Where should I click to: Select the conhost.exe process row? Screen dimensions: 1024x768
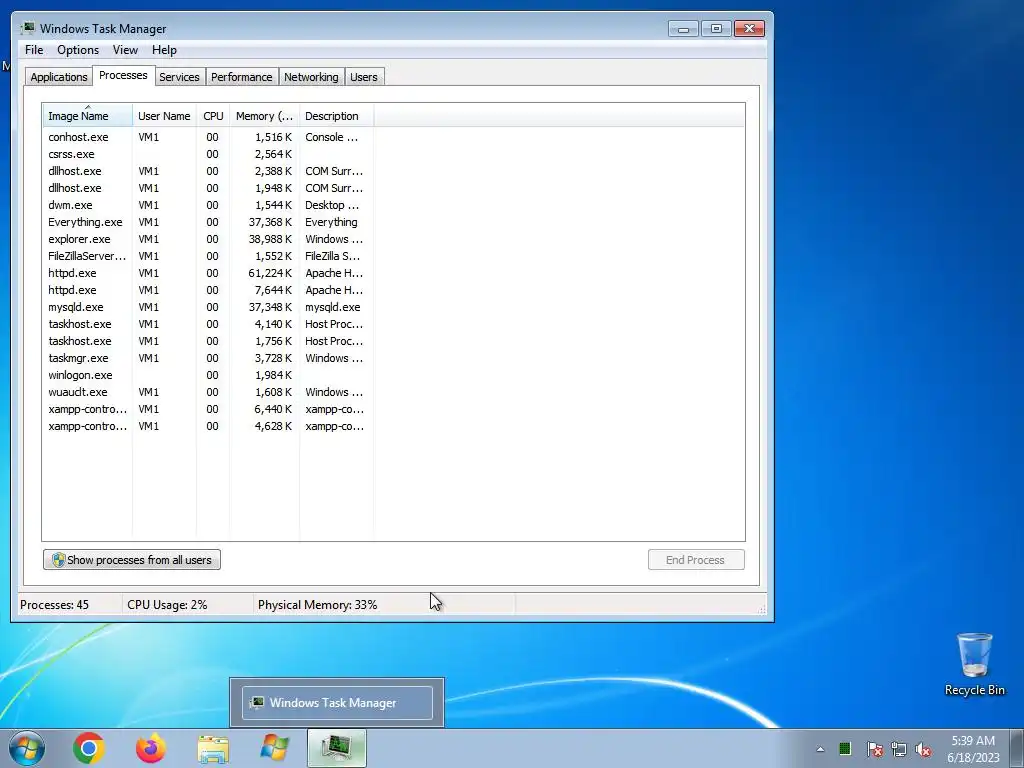tap(208, 137)
